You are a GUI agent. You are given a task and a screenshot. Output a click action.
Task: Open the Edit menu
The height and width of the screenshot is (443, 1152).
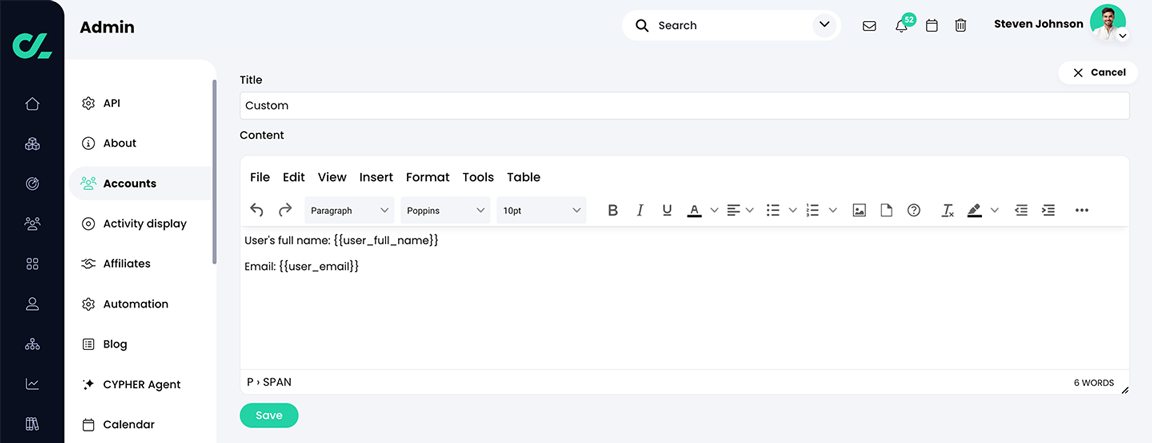pyautogui.click(x=294, y=177)
